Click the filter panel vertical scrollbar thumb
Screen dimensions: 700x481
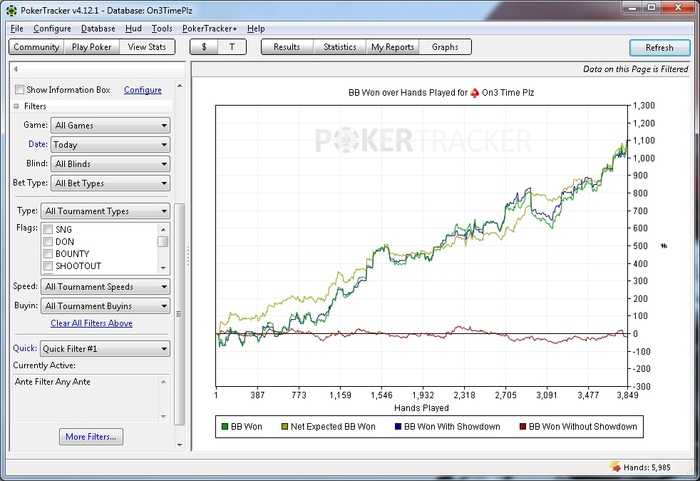[x=179, y=314]
